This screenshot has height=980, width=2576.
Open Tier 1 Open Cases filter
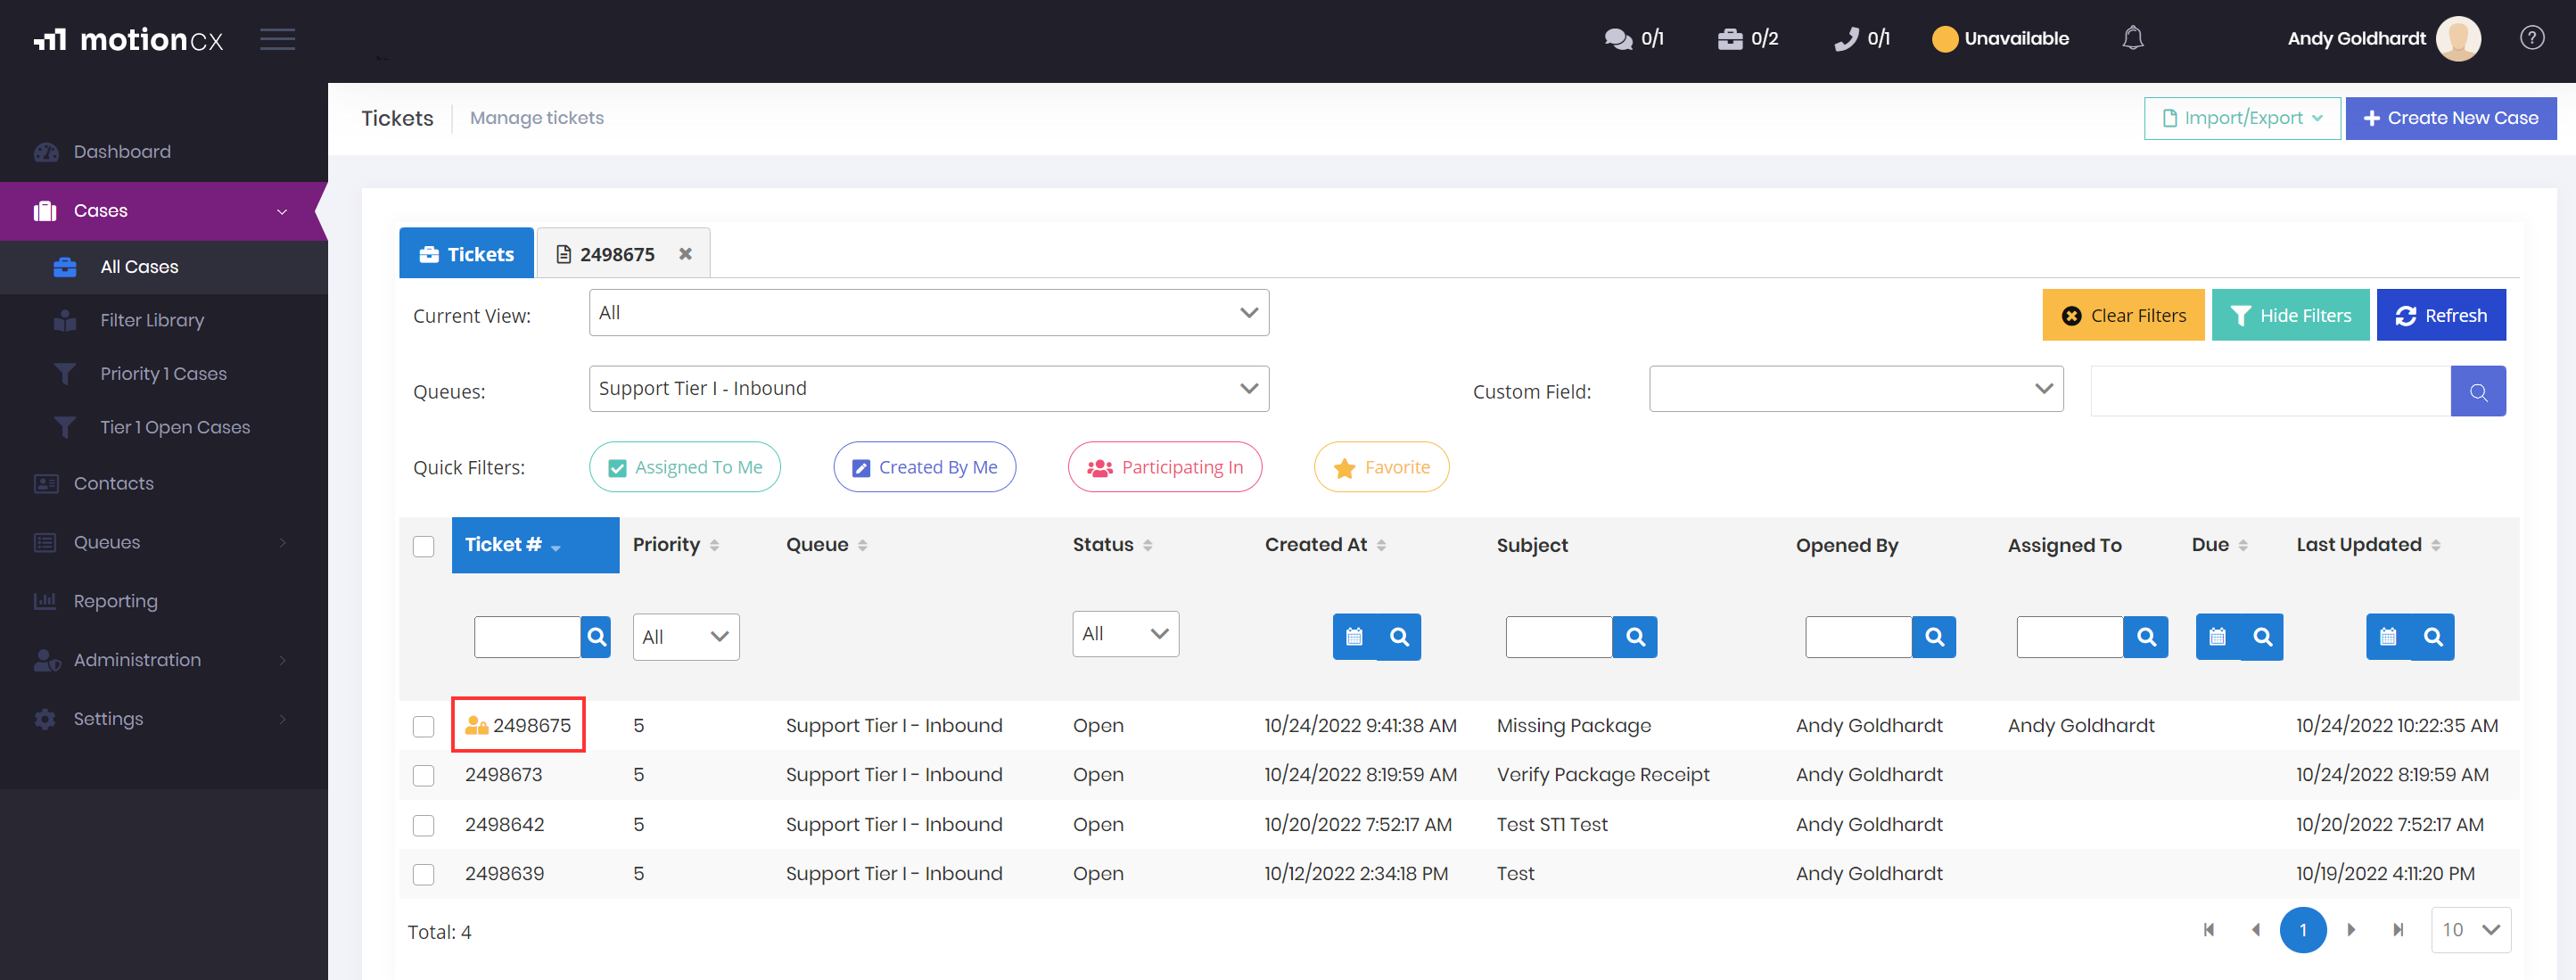pyautogui.click(x=164, y=427)
